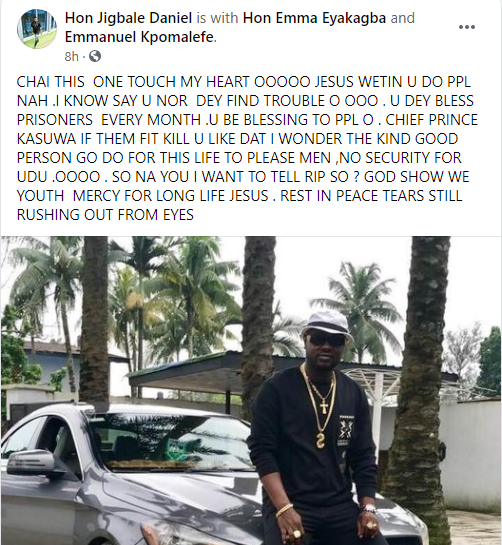Viewport: 502px width, 545px height.
Task: Open the photo of man beside car
Action: 251,391
